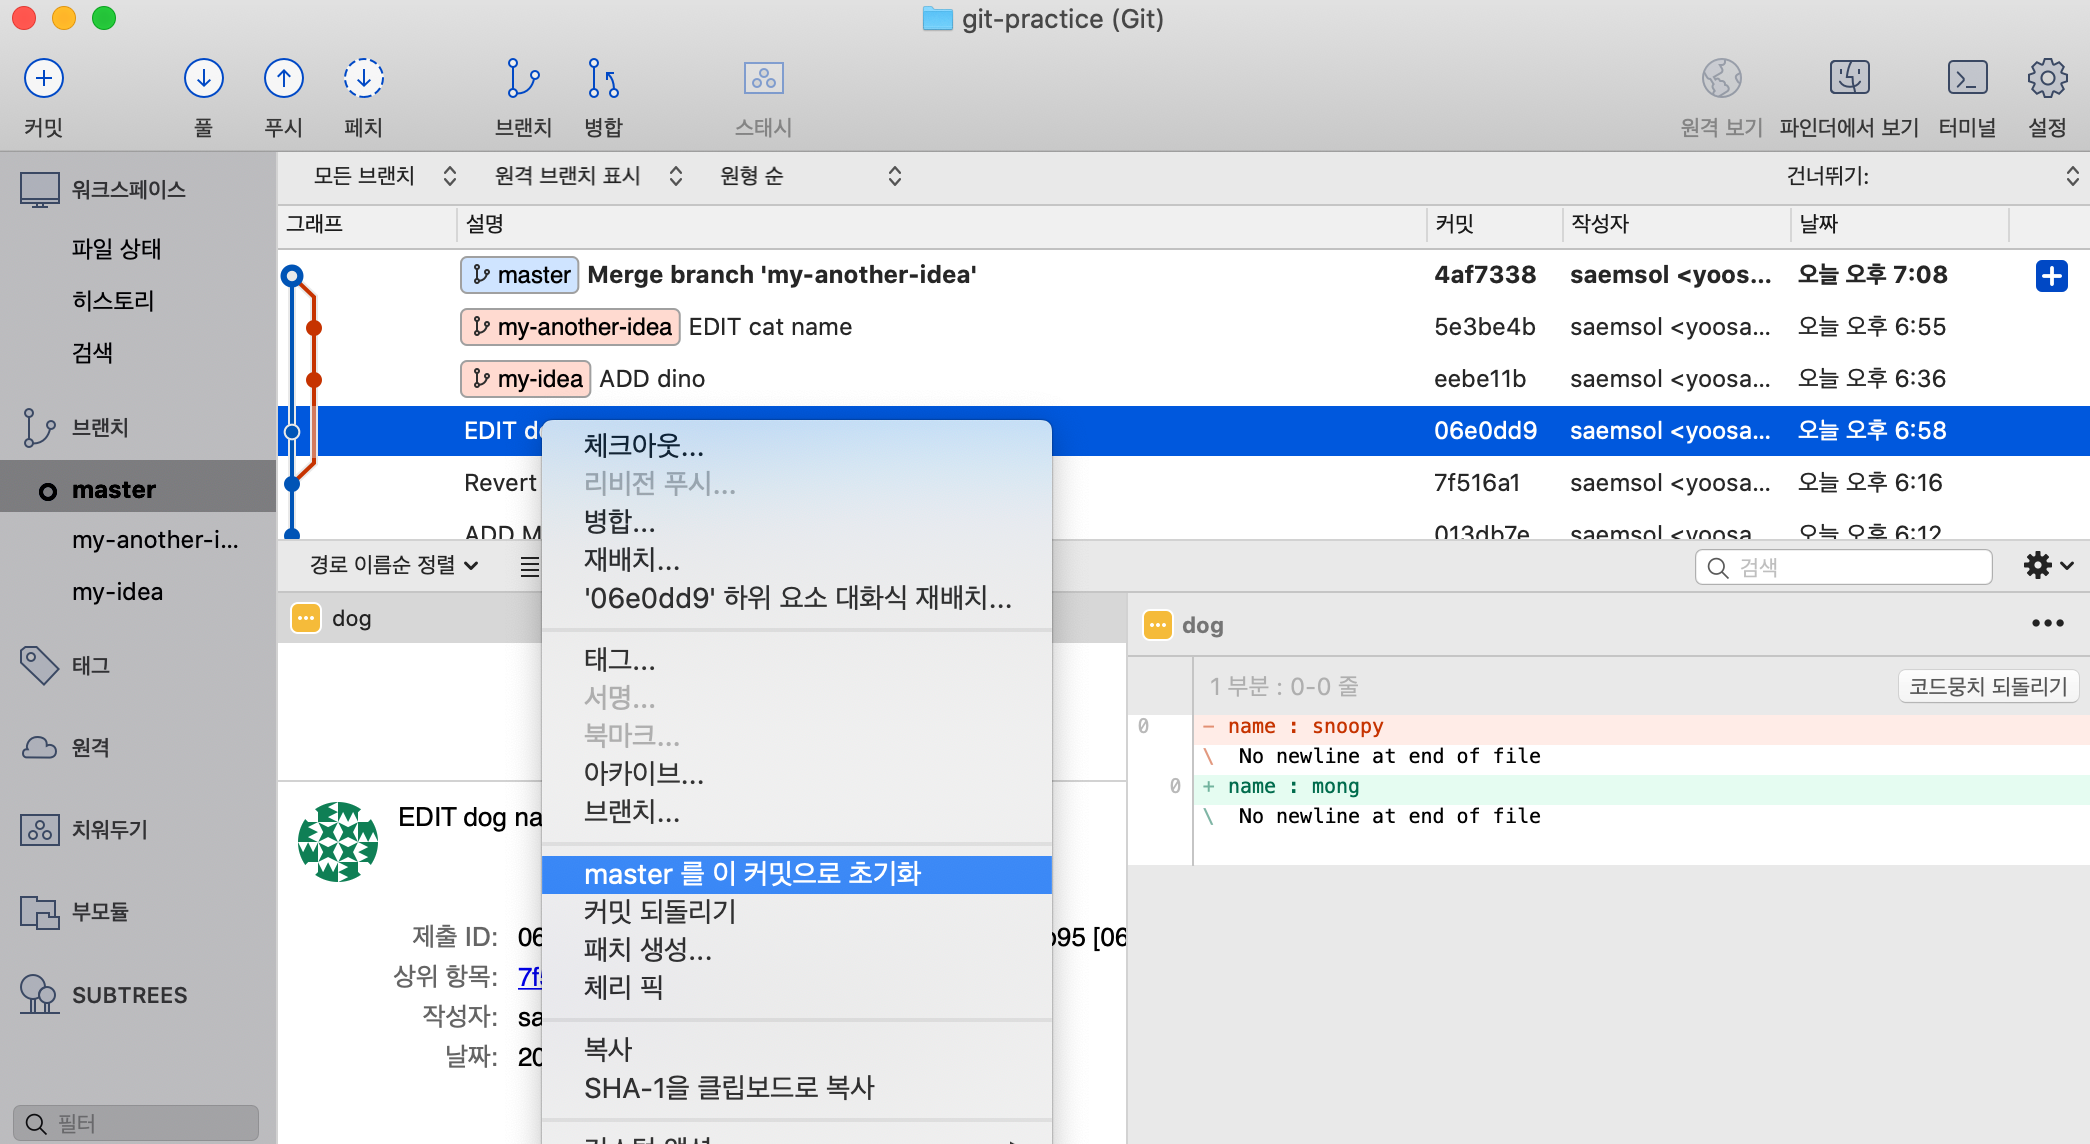Image resolution: width=2090 pixels, height=1144 pixels.
Task: Click the 커밋 (Commit) toolbar icon
Action: (44, 79)
